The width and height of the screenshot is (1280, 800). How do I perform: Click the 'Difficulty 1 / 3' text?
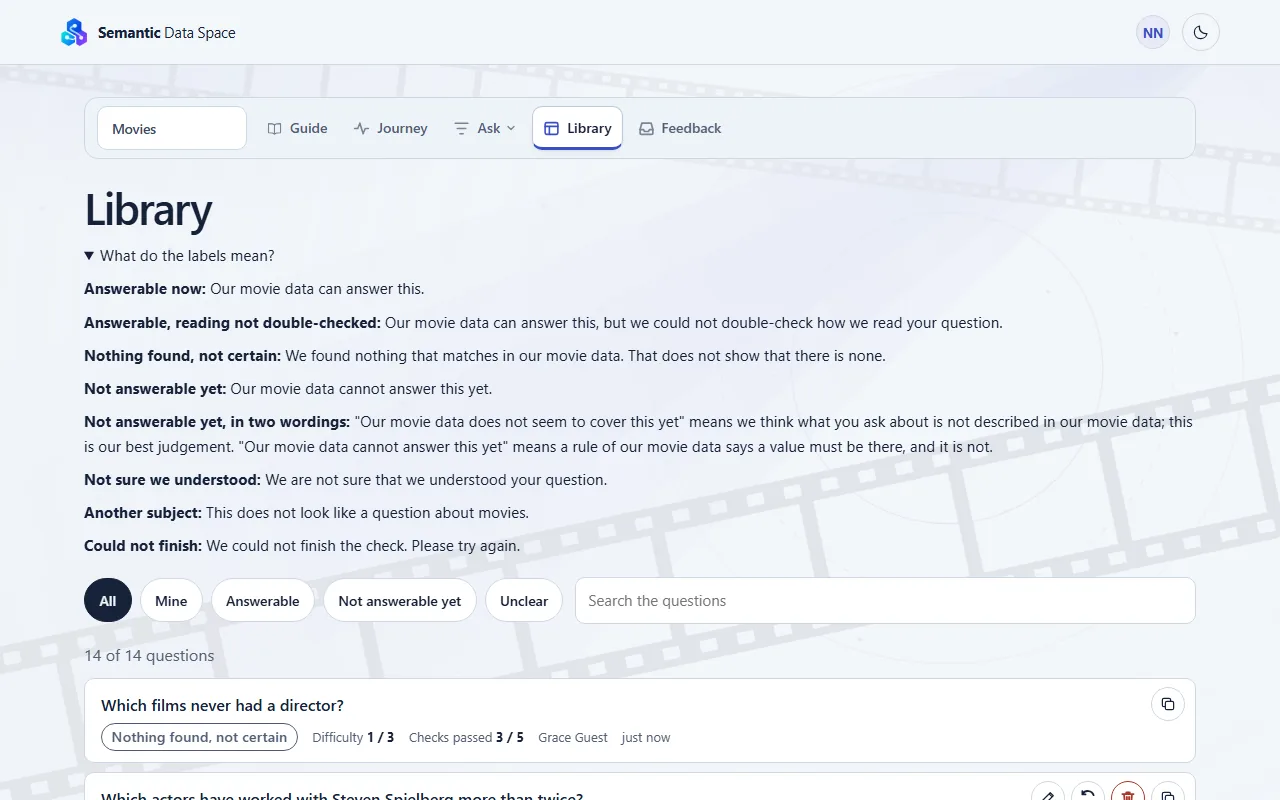click(x=353, y=738)
